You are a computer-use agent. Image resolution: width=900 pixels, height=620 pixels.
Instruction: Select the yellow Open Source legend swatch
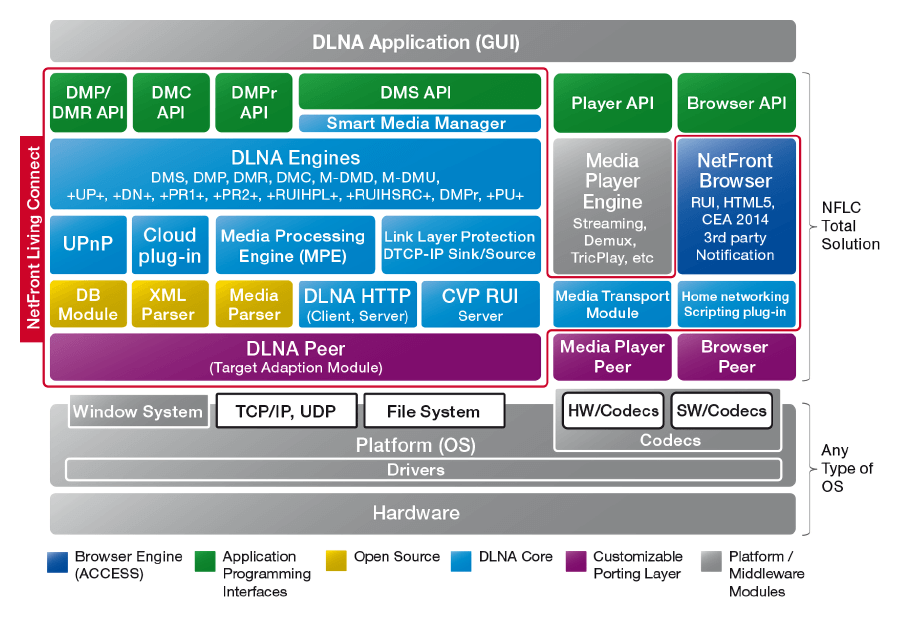click(336, 558)
